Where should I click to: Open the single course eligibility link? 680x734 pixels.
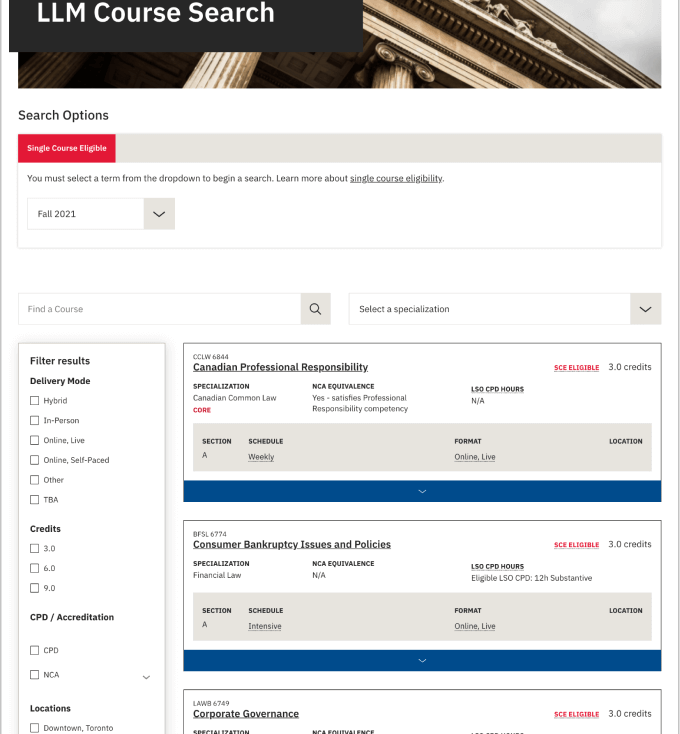pos(396,178)
